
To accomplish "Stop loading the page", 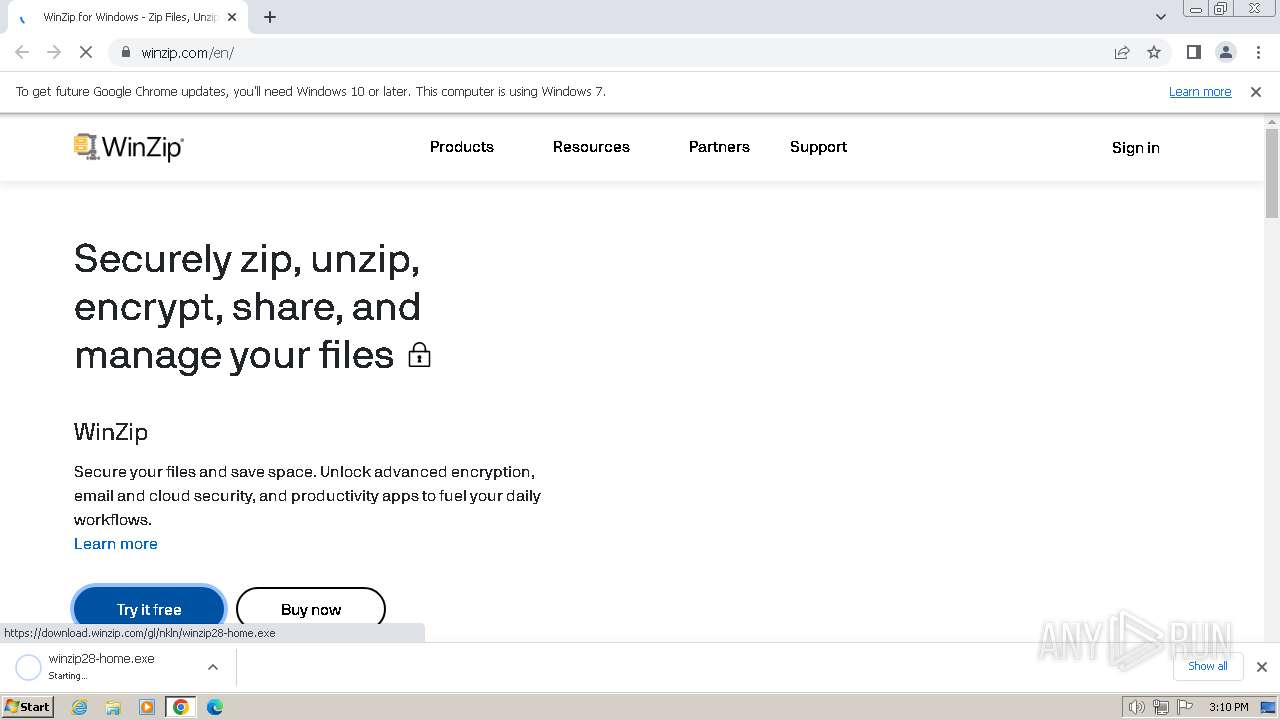I will click(86, 52).
